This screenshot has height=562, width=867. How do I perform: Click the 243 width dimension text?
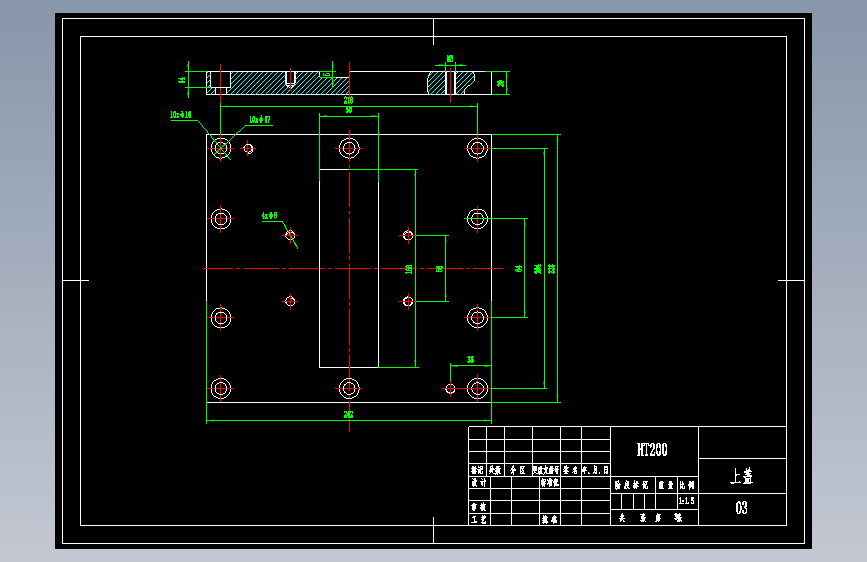coord(348,414)
